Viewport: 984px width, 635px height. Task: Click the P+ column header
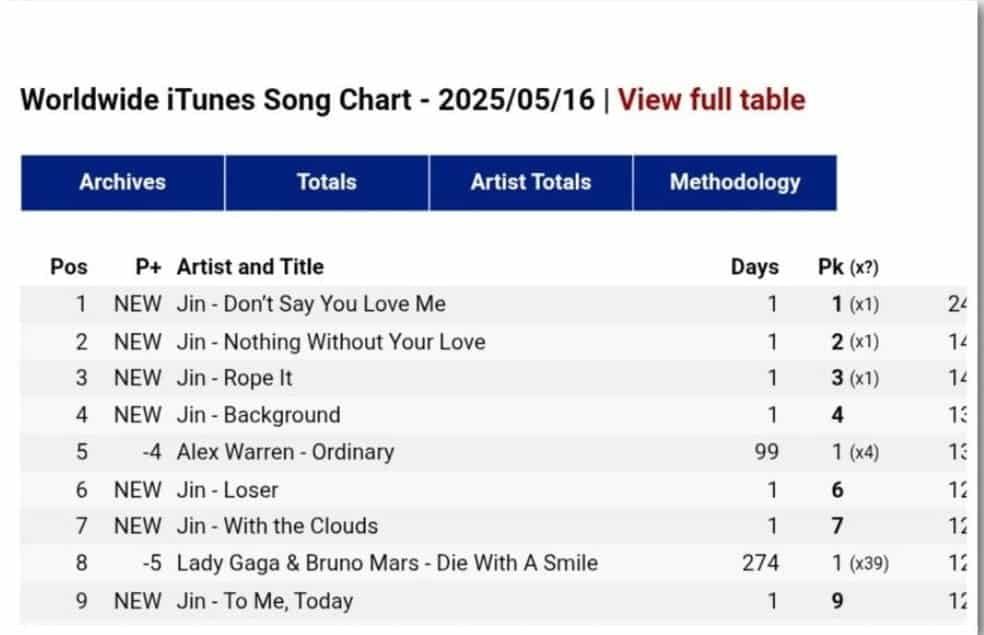click(148, 267)
